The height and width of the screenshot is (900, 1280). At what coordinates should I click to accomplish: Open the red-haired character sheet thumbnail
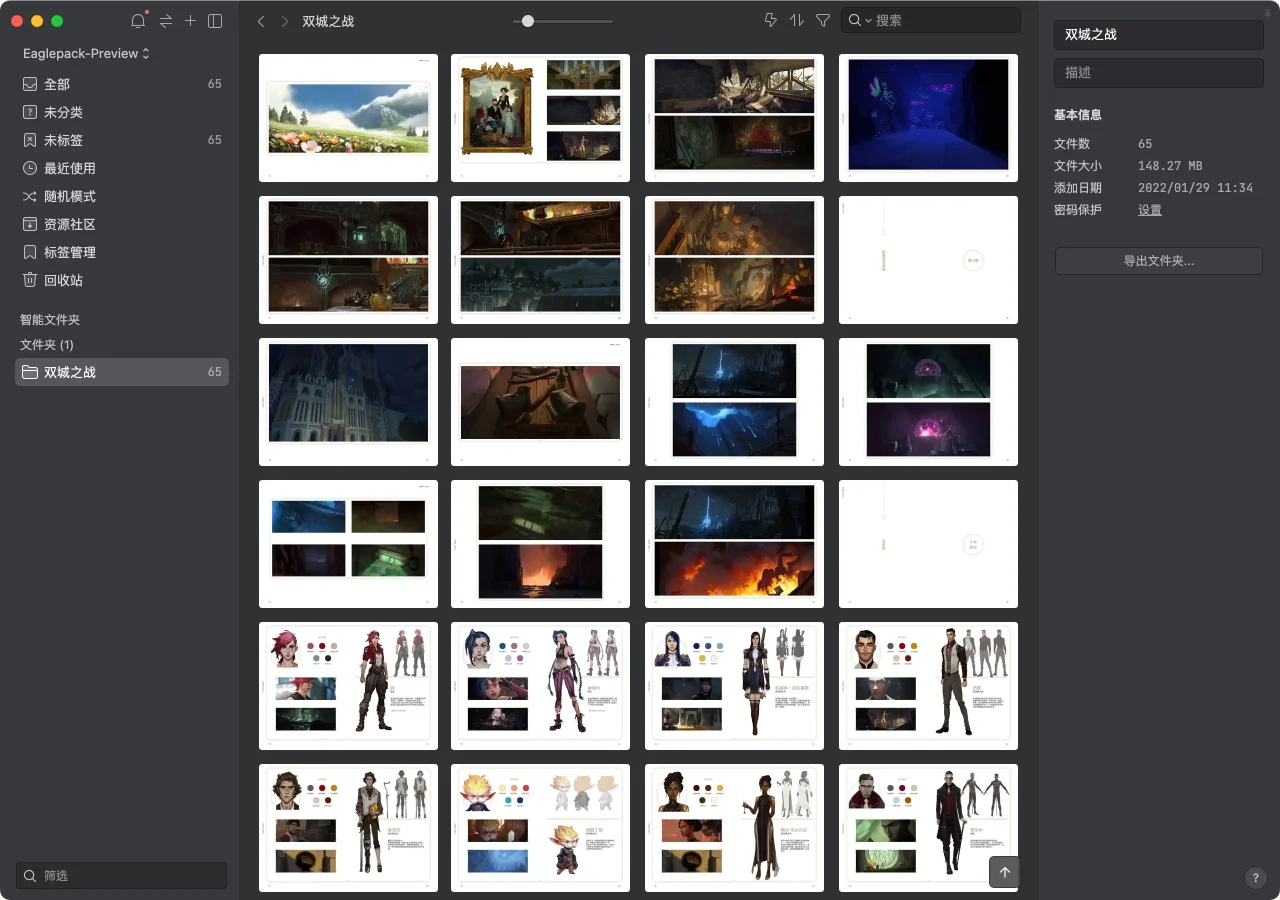(x=348, y=686)
